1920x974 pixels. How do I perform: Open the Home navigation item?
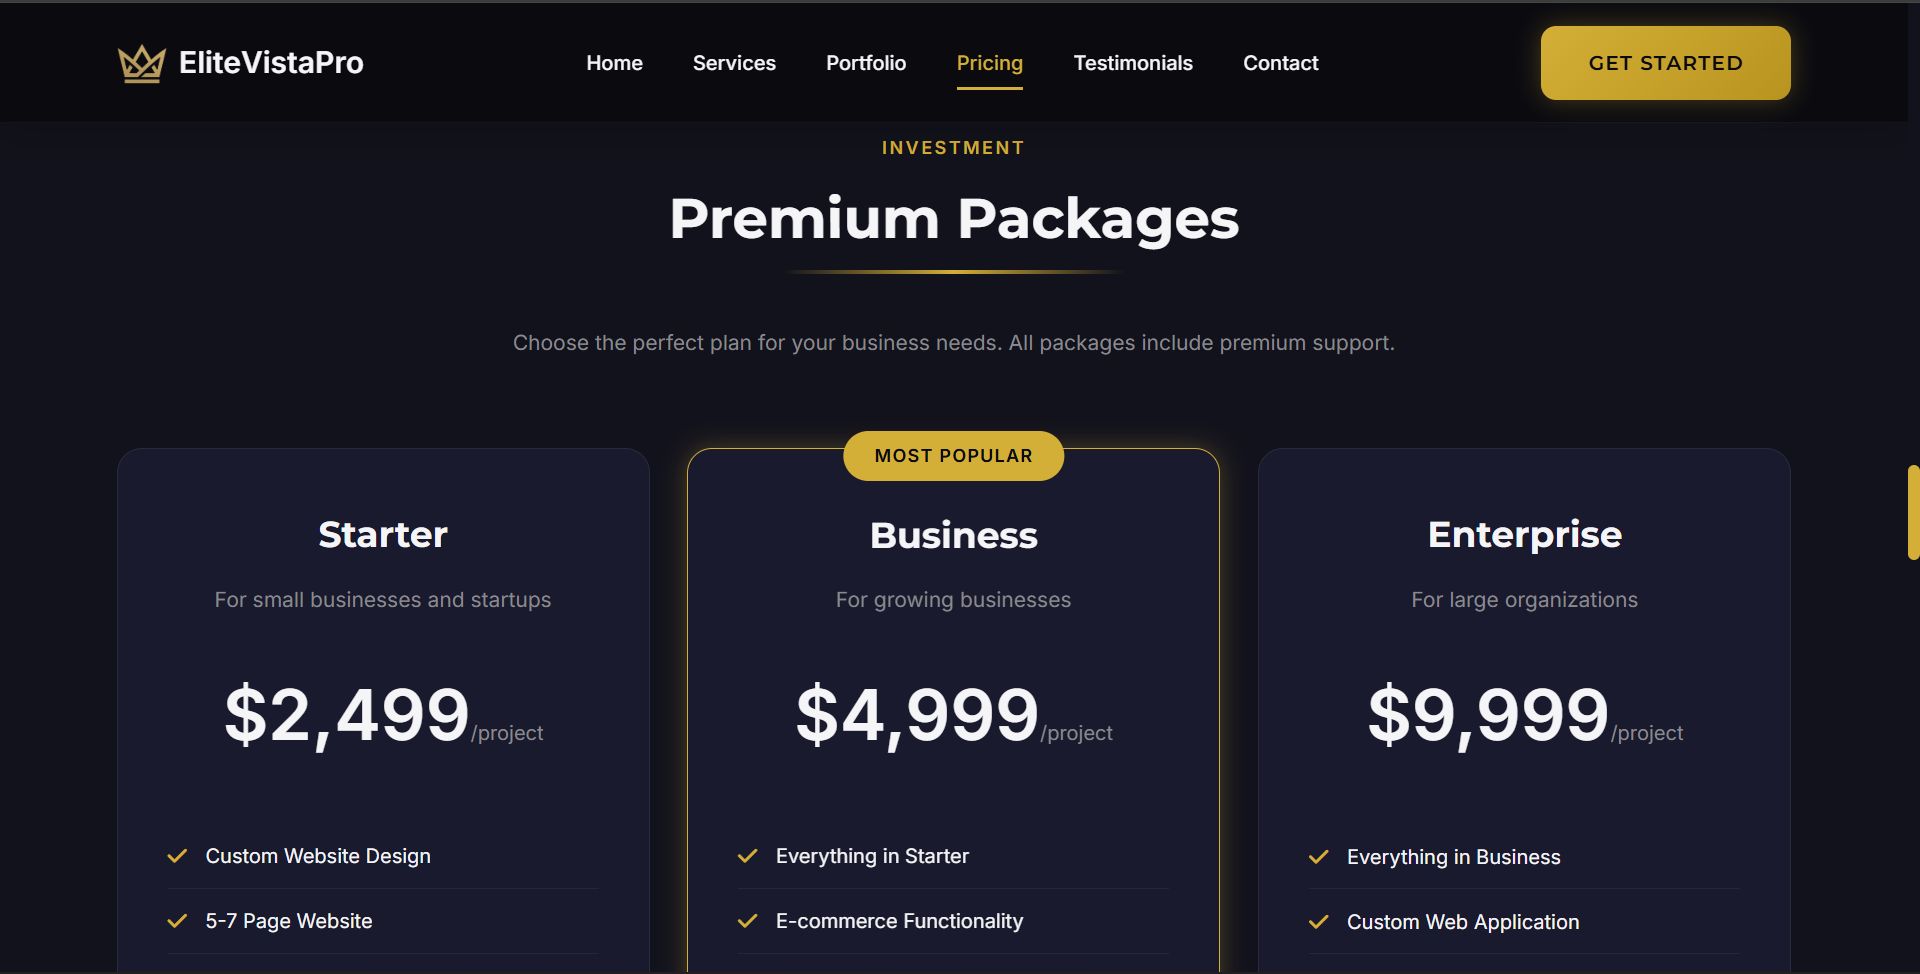point(614,63)
